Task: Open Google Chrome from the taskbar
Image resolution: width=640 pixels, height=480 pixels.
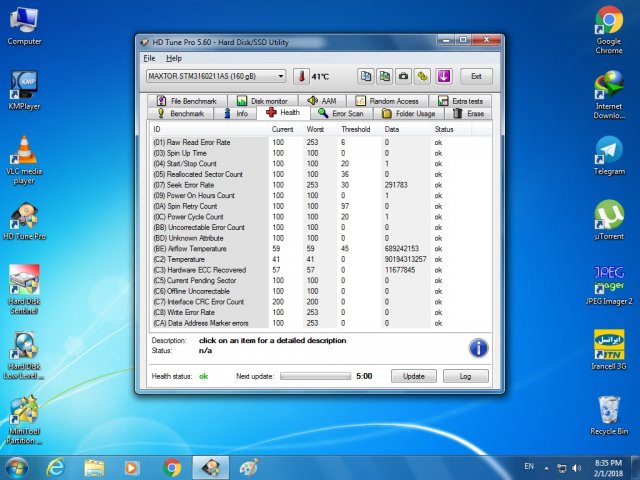Action: (172, 467)
